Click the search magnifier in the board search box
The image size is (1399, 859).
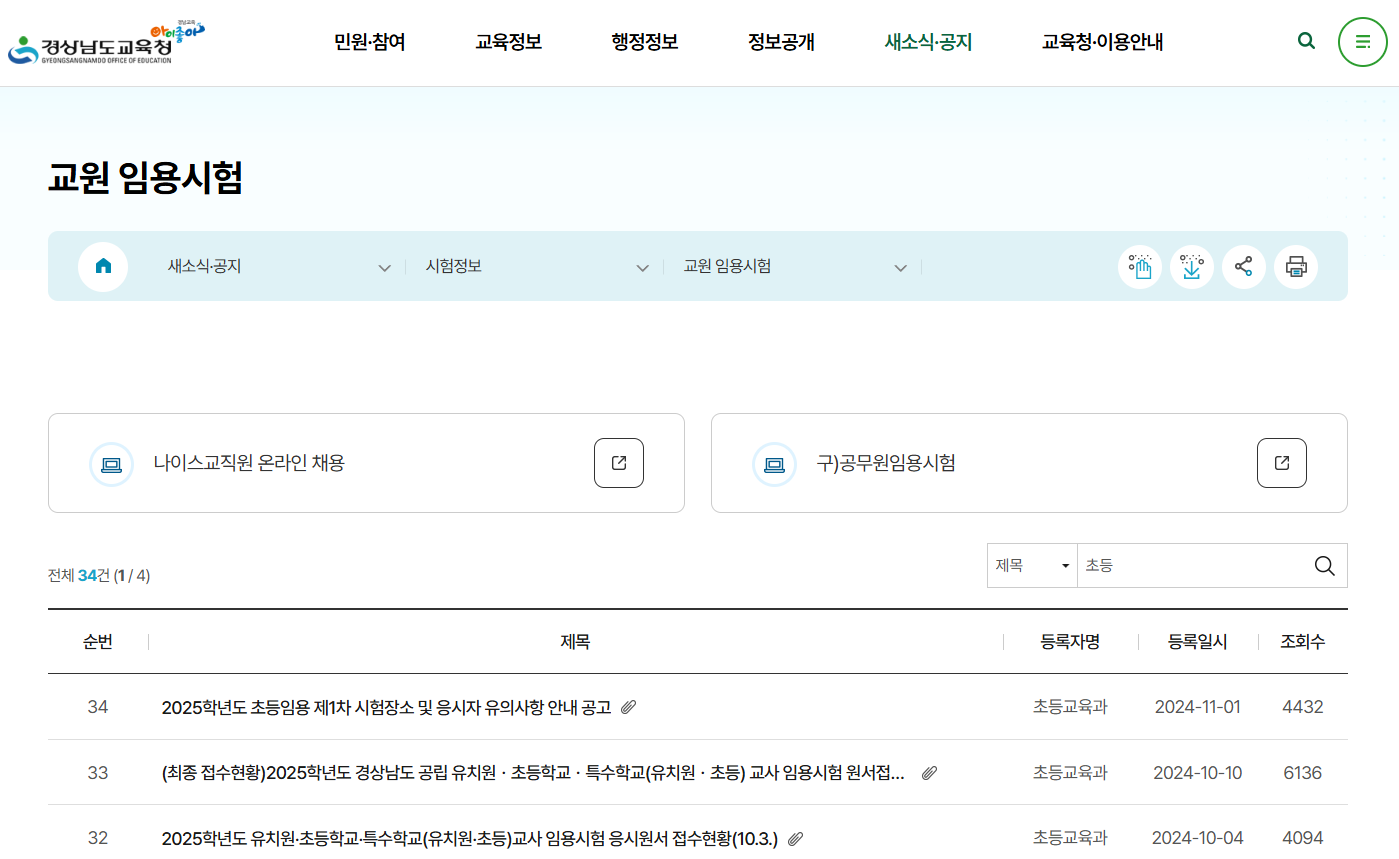pyautogui.click(x=1325, y=565)
